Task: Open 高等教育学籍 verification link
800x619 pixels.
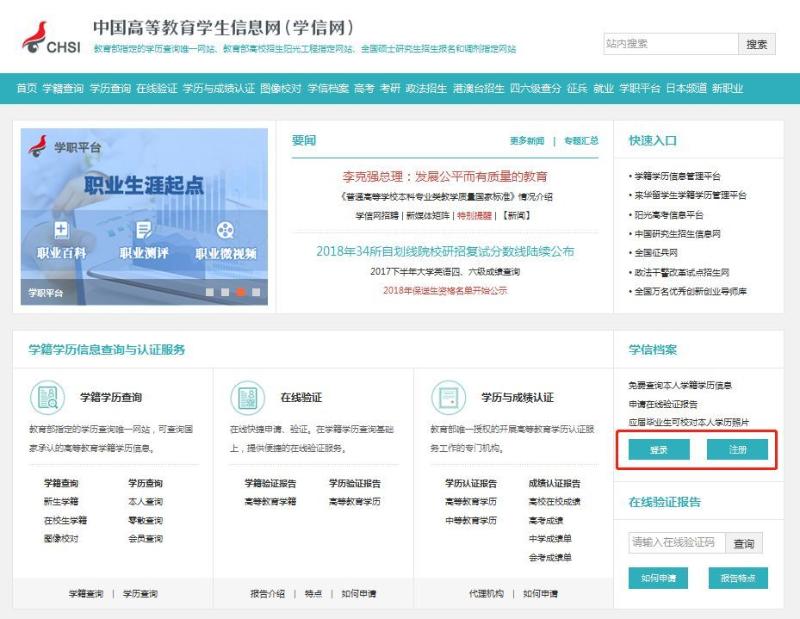Action: (270, 502)
